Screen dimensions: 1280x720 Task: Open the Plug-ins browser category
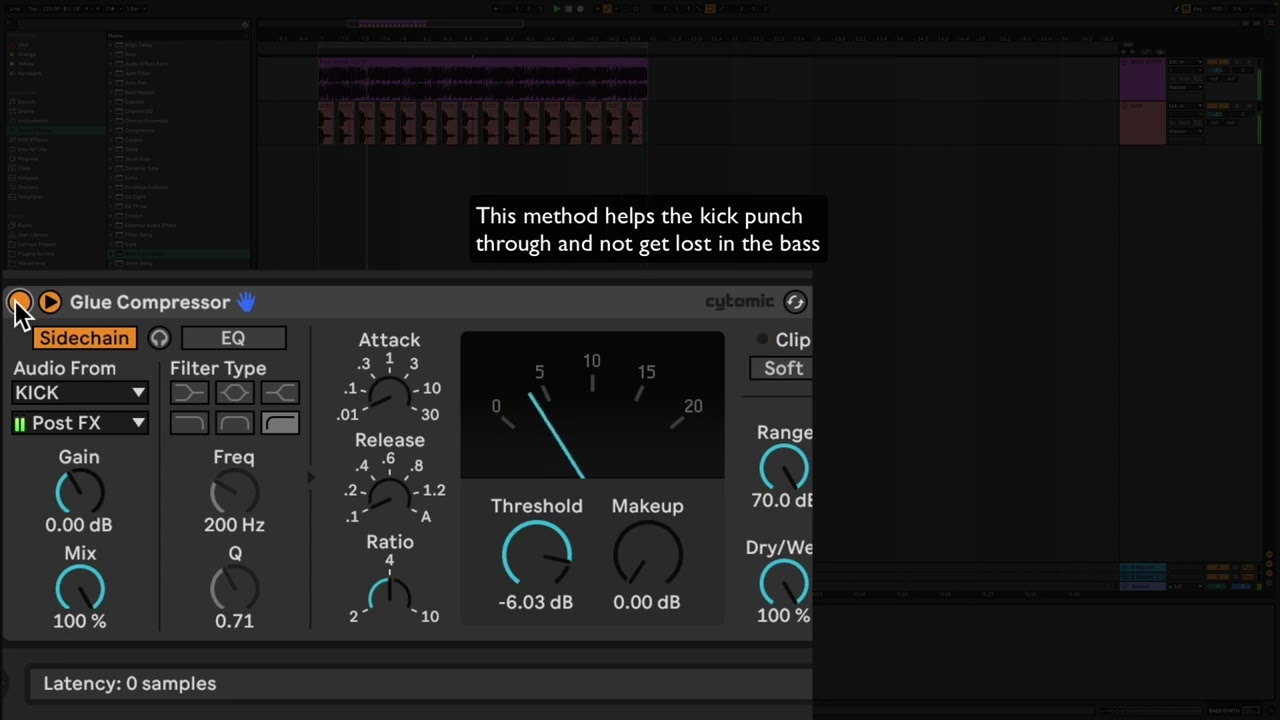(28, 159)
